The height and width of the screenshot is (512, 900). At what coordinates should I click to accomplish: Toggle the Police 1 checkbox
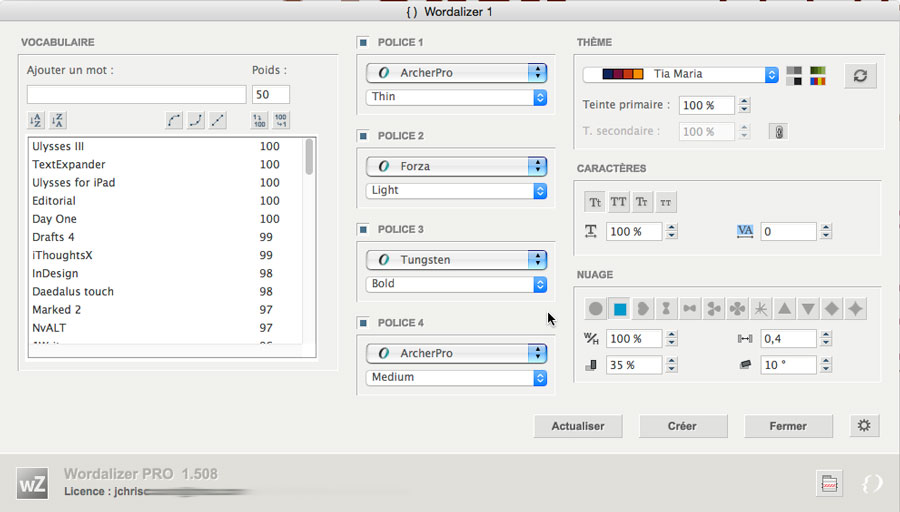pos(362,42)
